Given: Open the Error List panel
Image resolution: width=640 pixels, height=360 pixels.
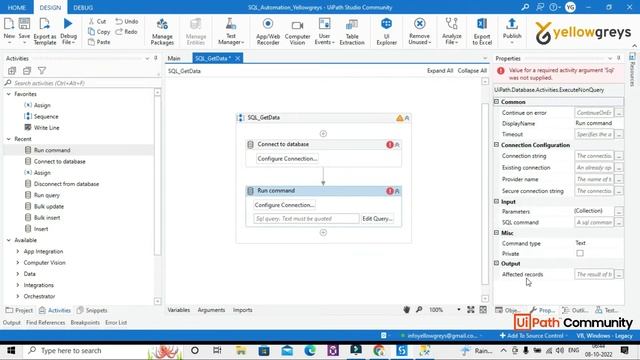Looking at the screenshot, I should tap(116, 322).
